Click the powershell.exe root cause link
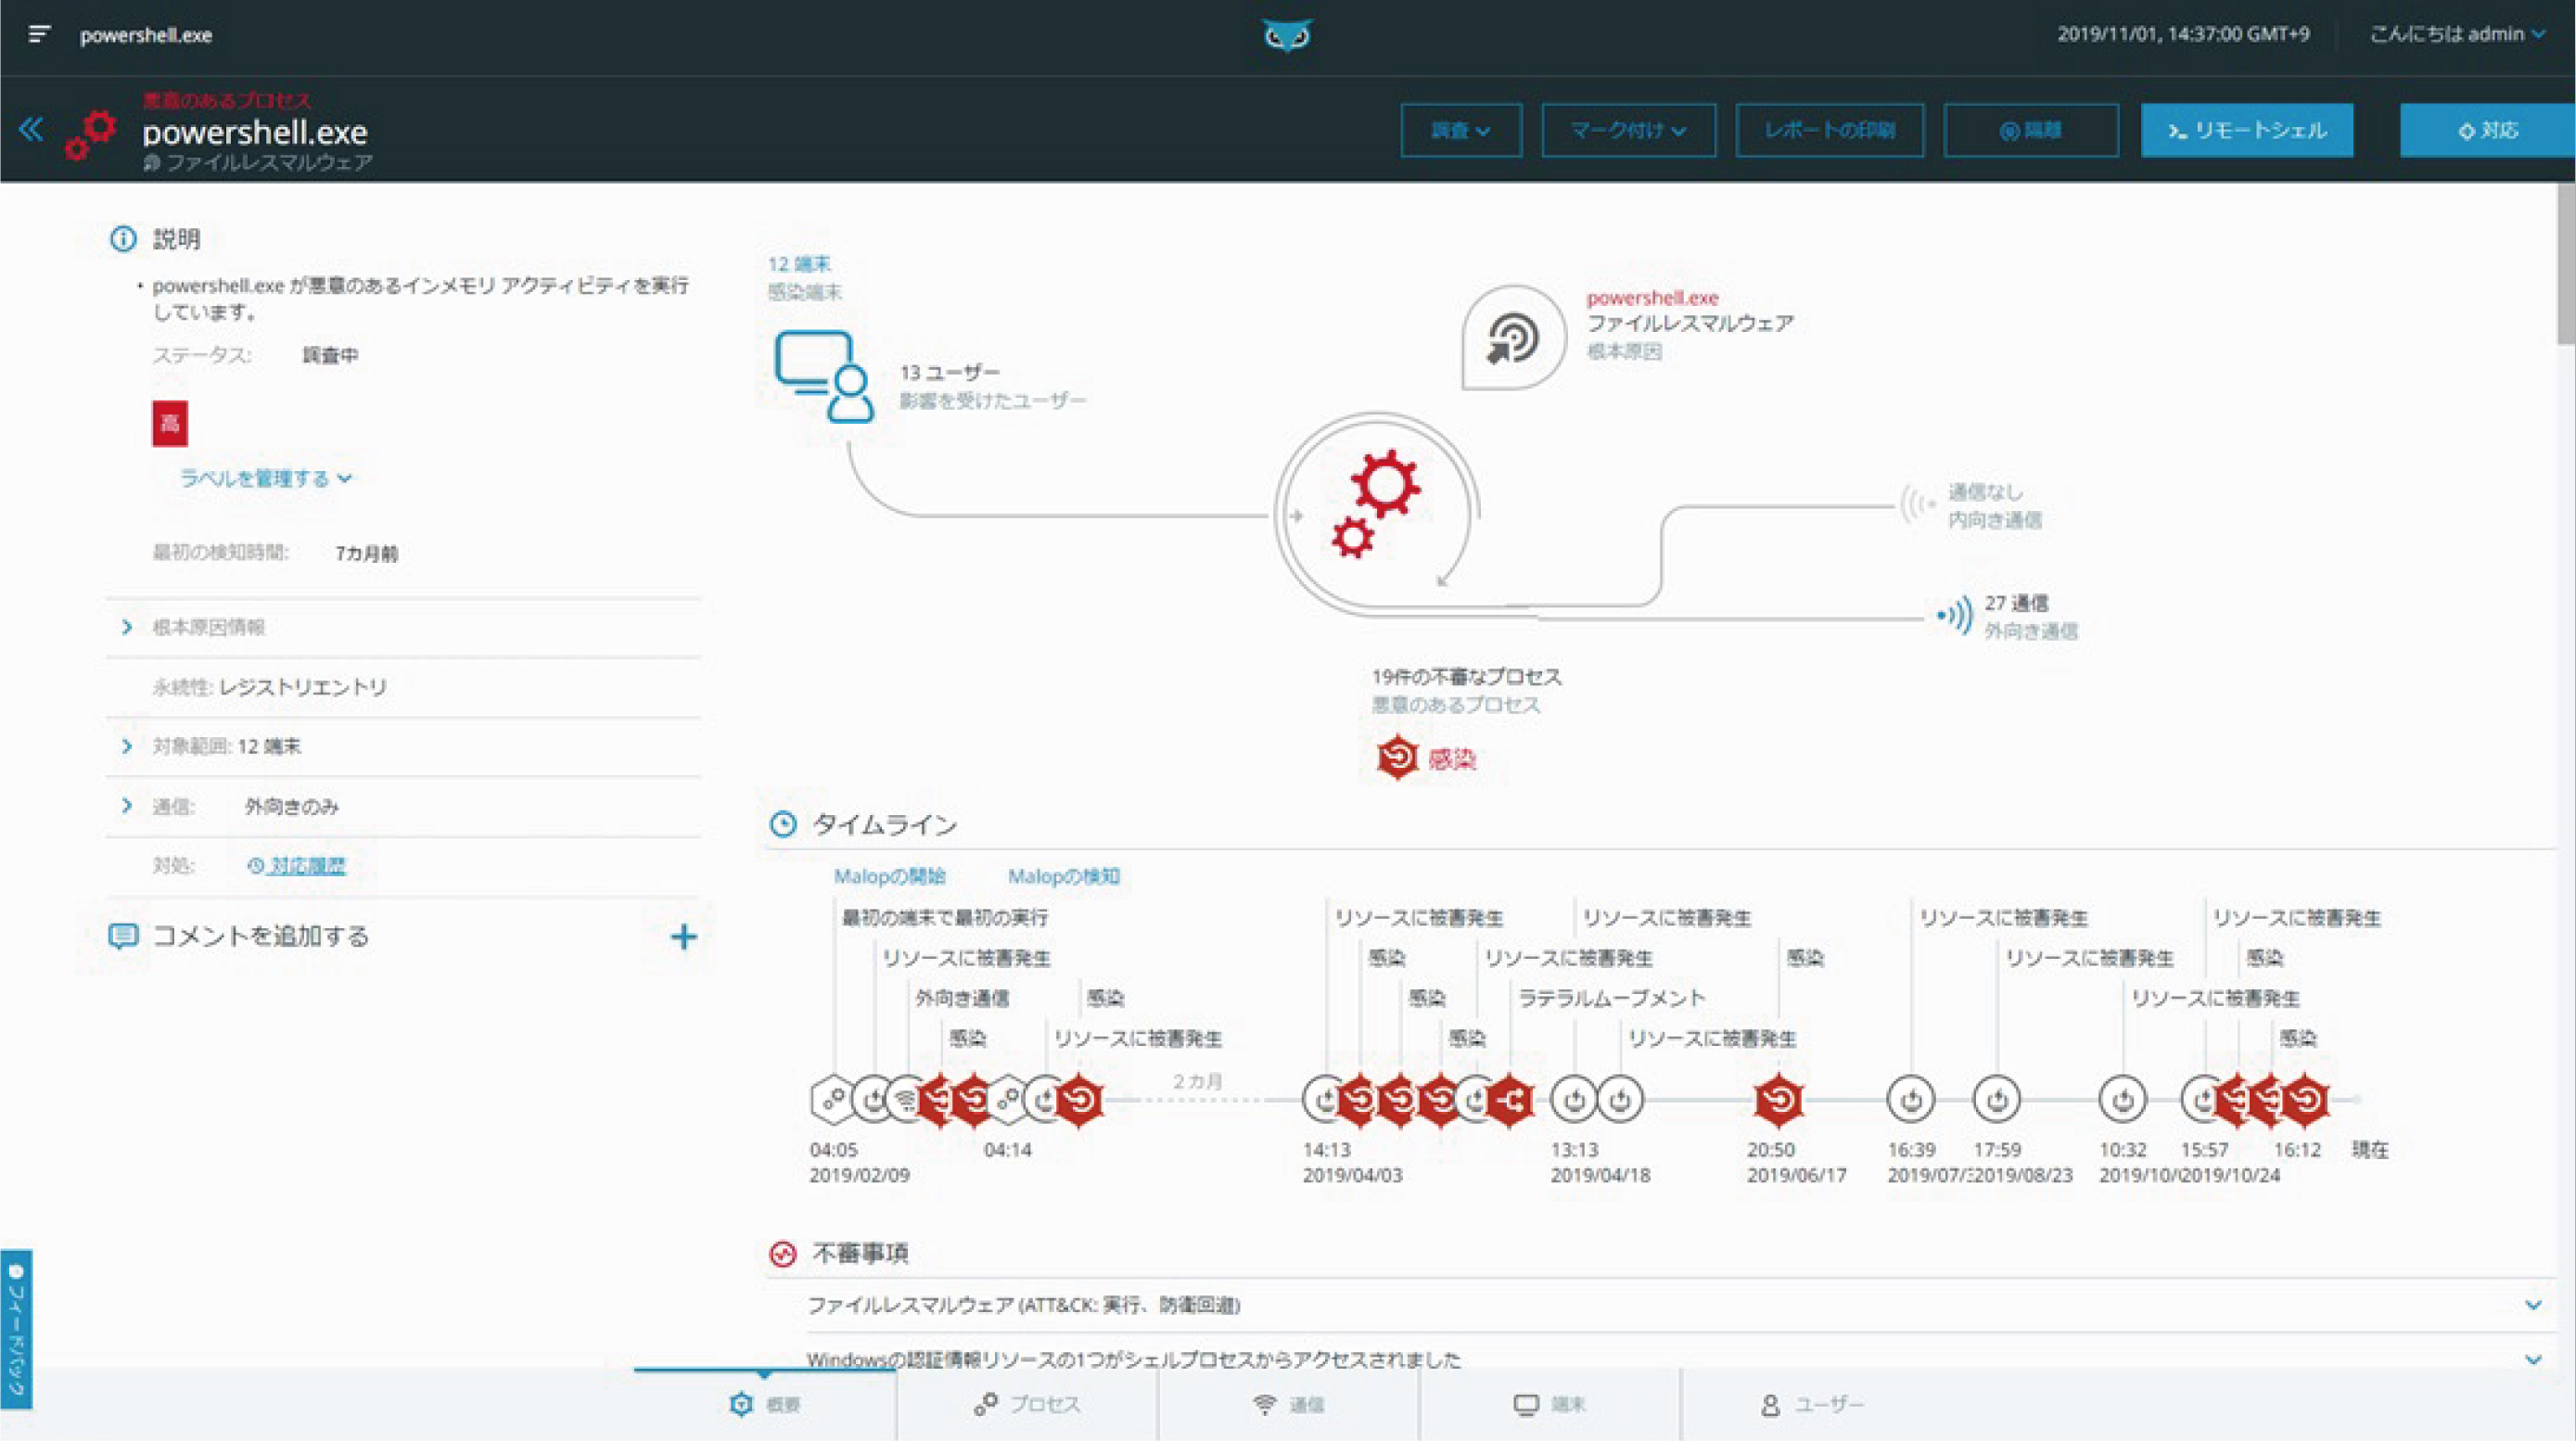 pos(1652,297)
